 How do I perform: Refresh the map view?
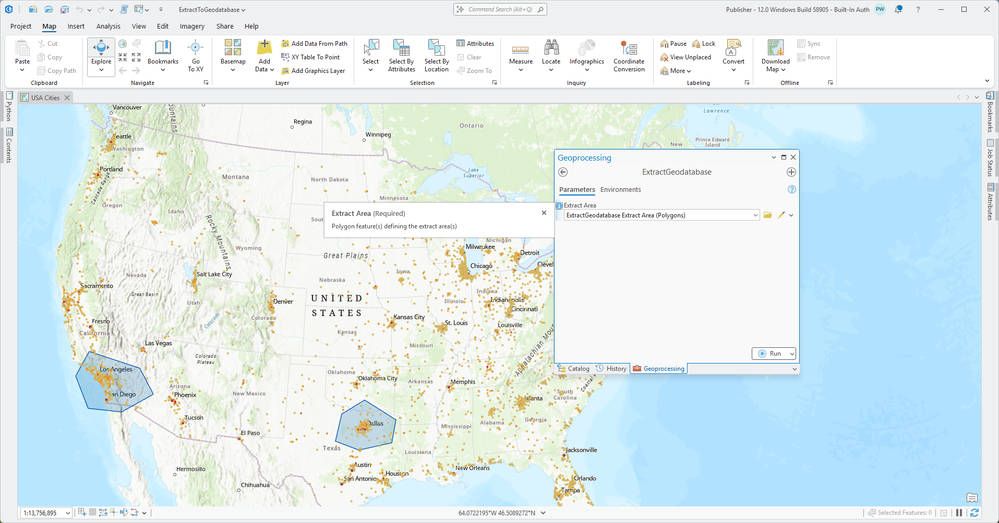974,513
